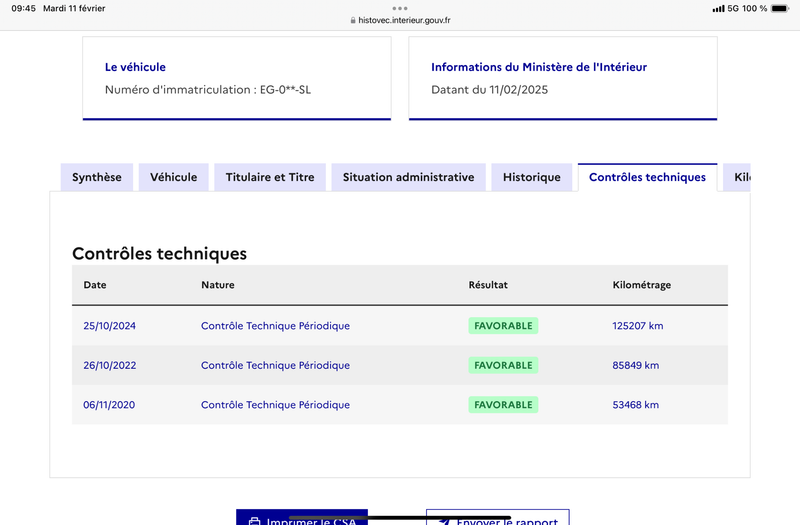Click the date 25/10/2024
800x525 pixels.
pyautogui.click(x=110, y=326)
